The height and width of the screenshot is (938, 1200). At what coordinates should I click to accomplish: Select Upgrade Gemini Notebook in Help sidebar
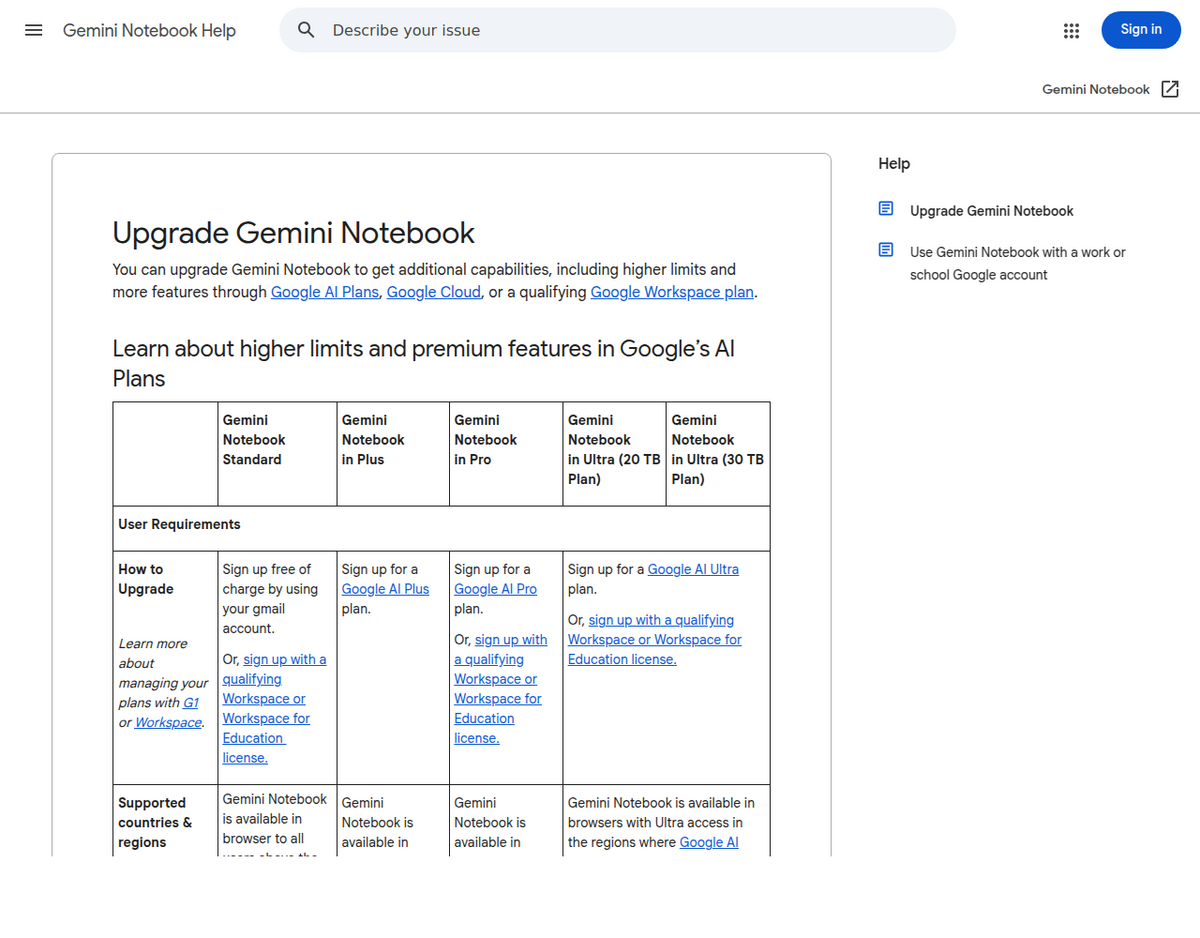point(991,211)
